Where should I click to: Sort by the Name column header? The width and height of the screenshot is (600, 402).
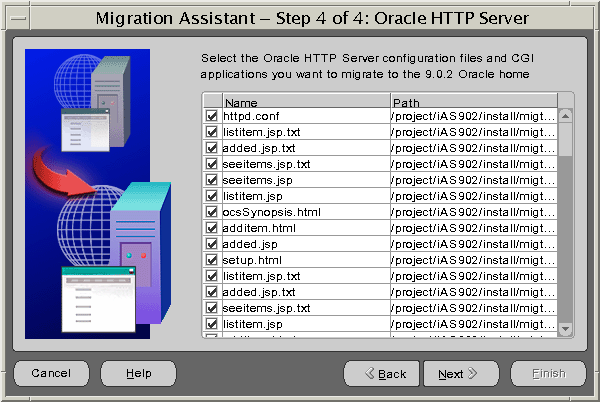click(x=306, y=101)
